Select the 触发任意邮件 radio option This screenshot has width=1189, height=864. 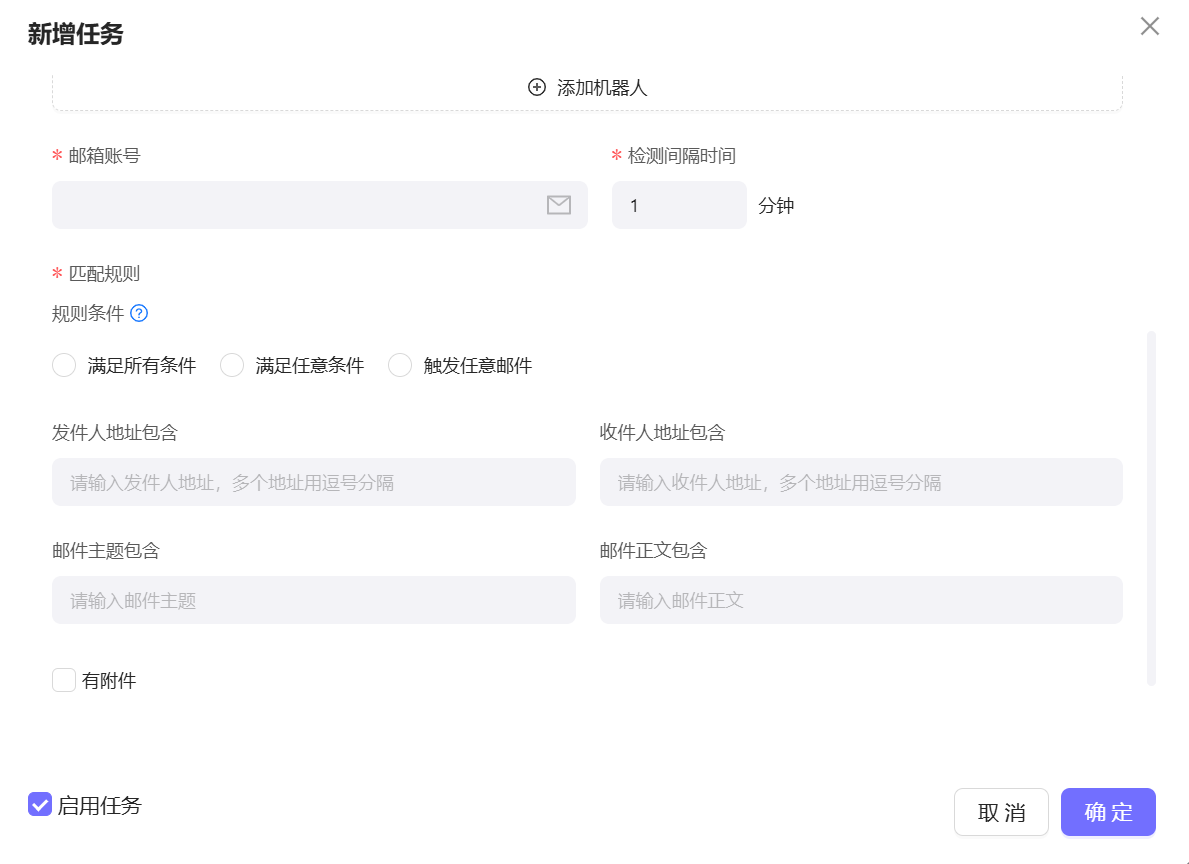(x=400, y=365)
